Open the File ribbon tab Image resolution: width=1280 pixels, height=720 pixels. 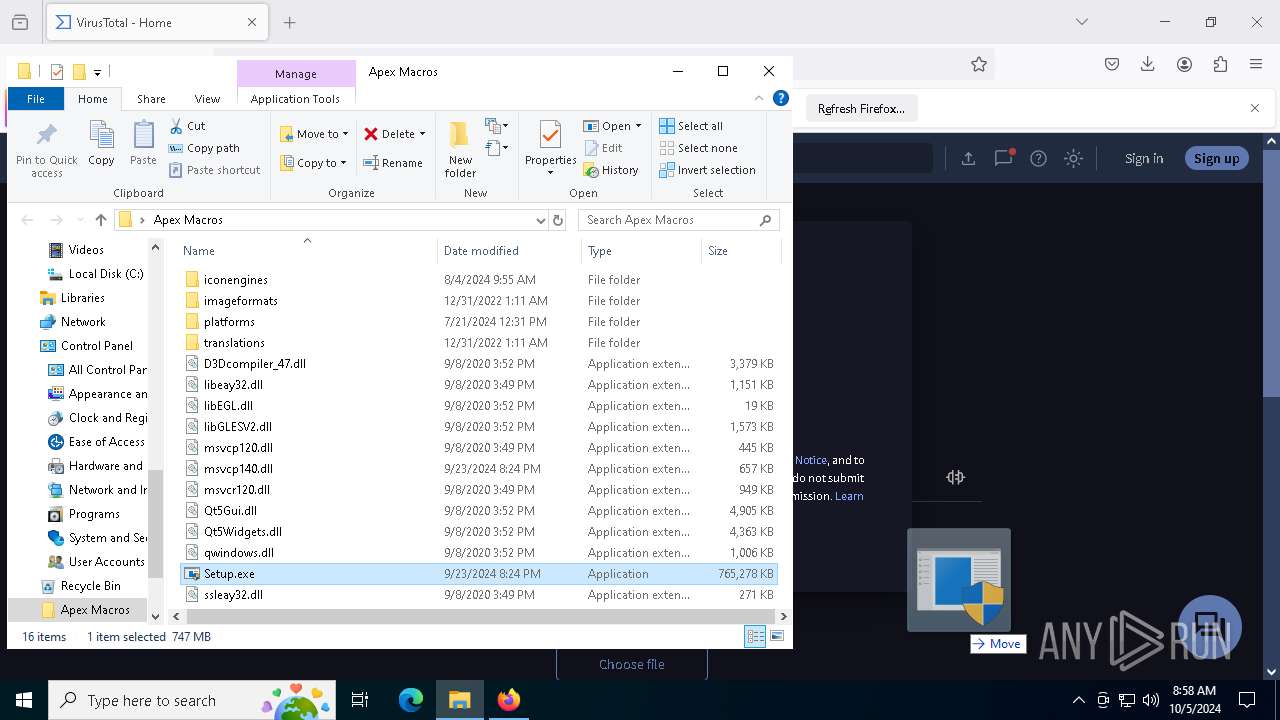coord(36,99)
